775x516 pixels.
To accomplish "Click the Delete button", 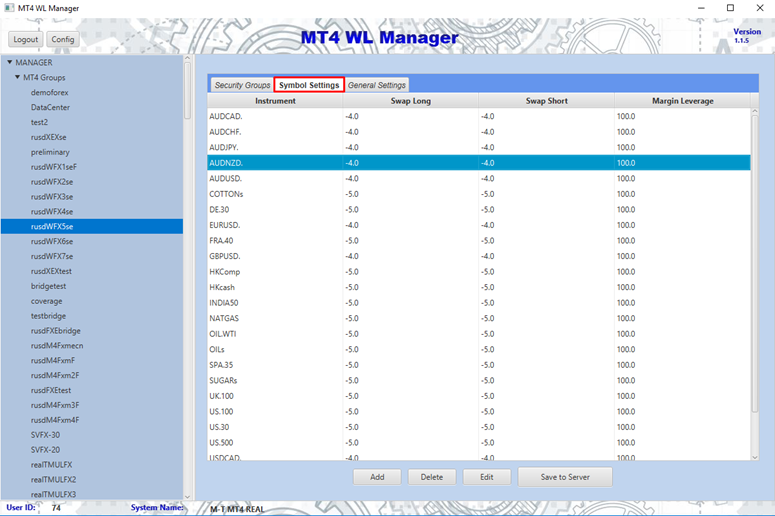I will (432, 477).
